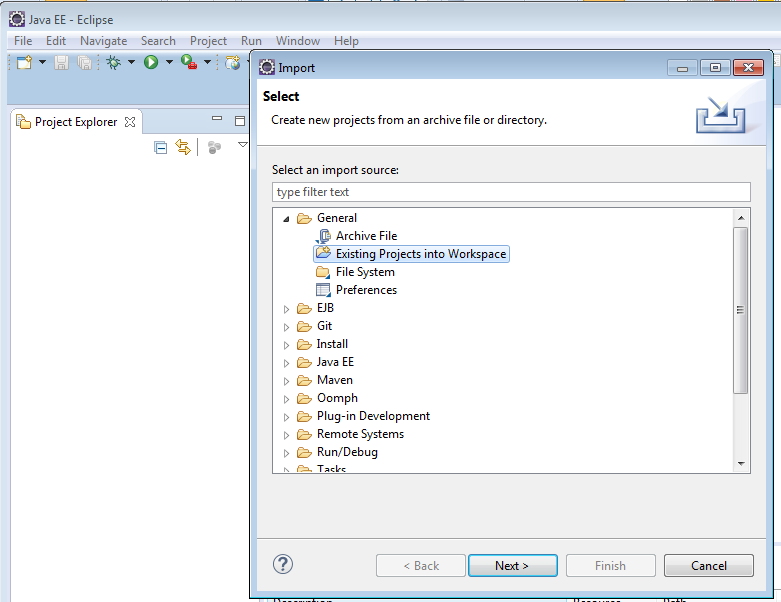Open the Debug dropdown arrow
The width and height of the screenshot is (781, 602).
tap(131, 62)
